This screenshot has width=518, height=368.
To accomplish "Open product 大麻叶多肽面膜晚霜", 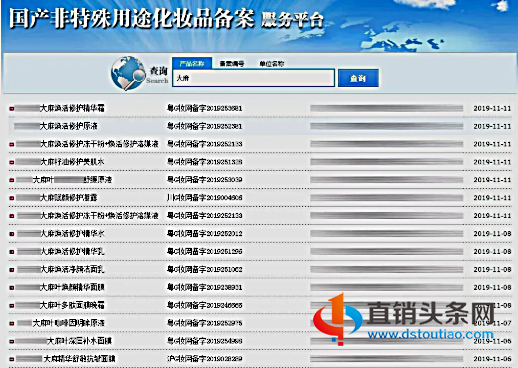I will click(x=72, y=305).
